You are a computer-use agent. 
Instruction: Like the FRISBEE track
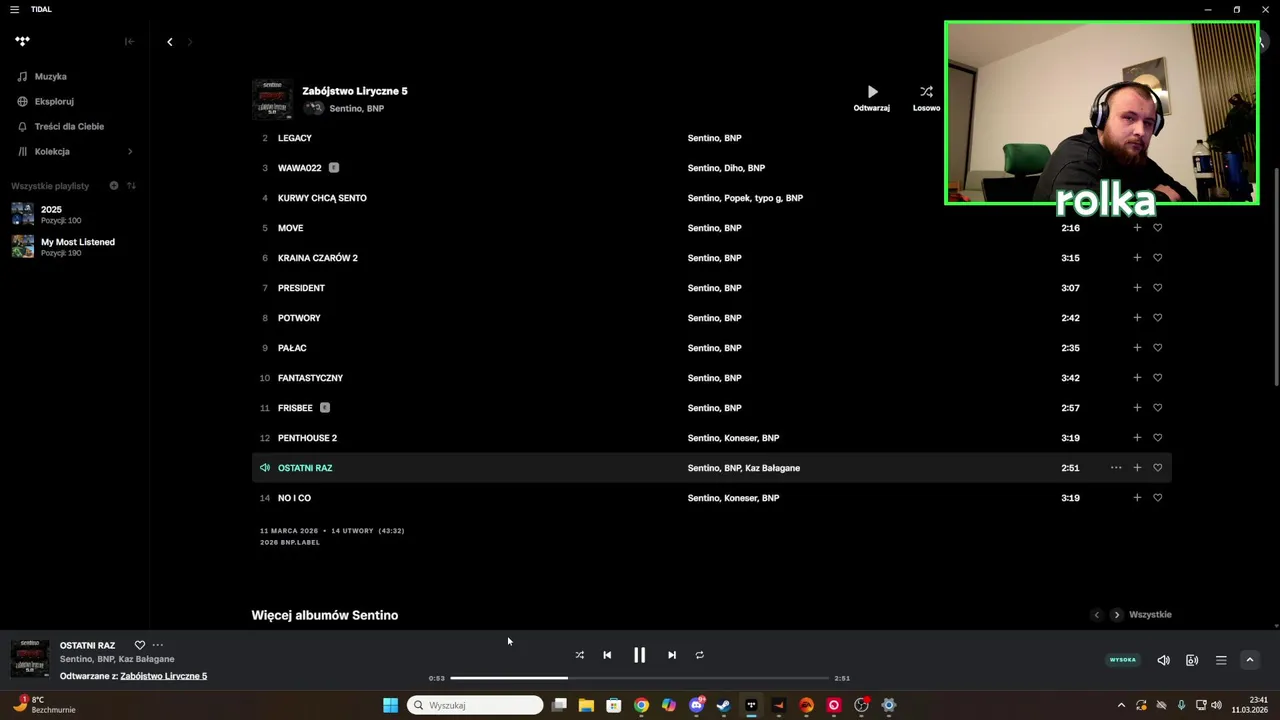[x=1158, y=408]
